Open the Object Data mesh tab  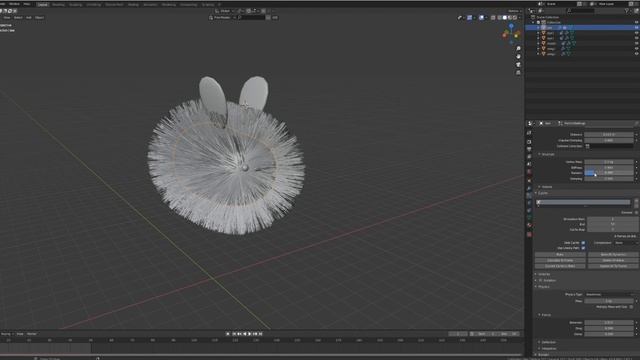point(529,218)
